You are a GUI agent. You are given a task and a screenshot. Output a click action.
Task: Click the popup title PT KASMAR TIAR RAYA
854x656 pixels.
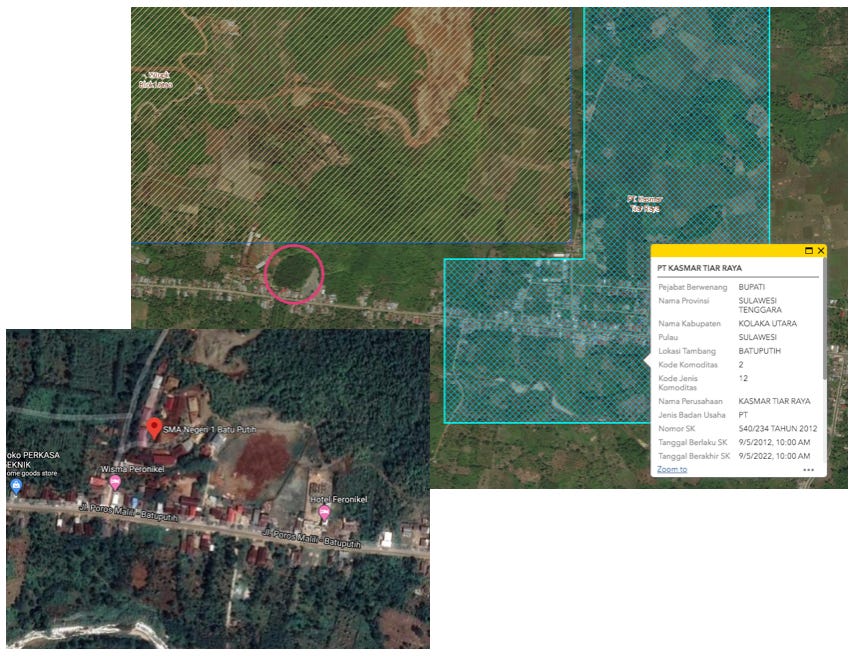coord(699,269)
